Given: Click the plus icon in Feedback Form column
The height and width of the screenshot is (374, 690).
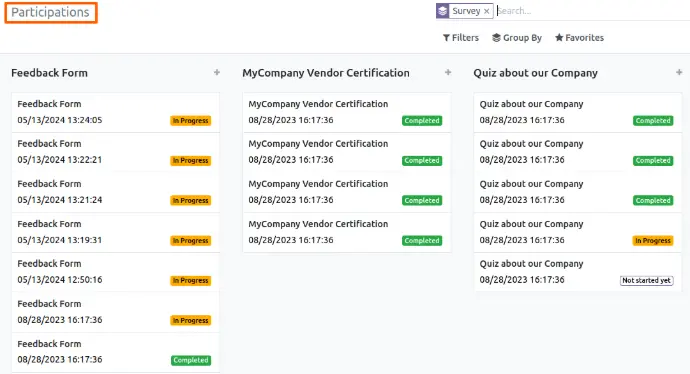Looking at the screenshot, I should pyautogui.click(x=217, y=73).
